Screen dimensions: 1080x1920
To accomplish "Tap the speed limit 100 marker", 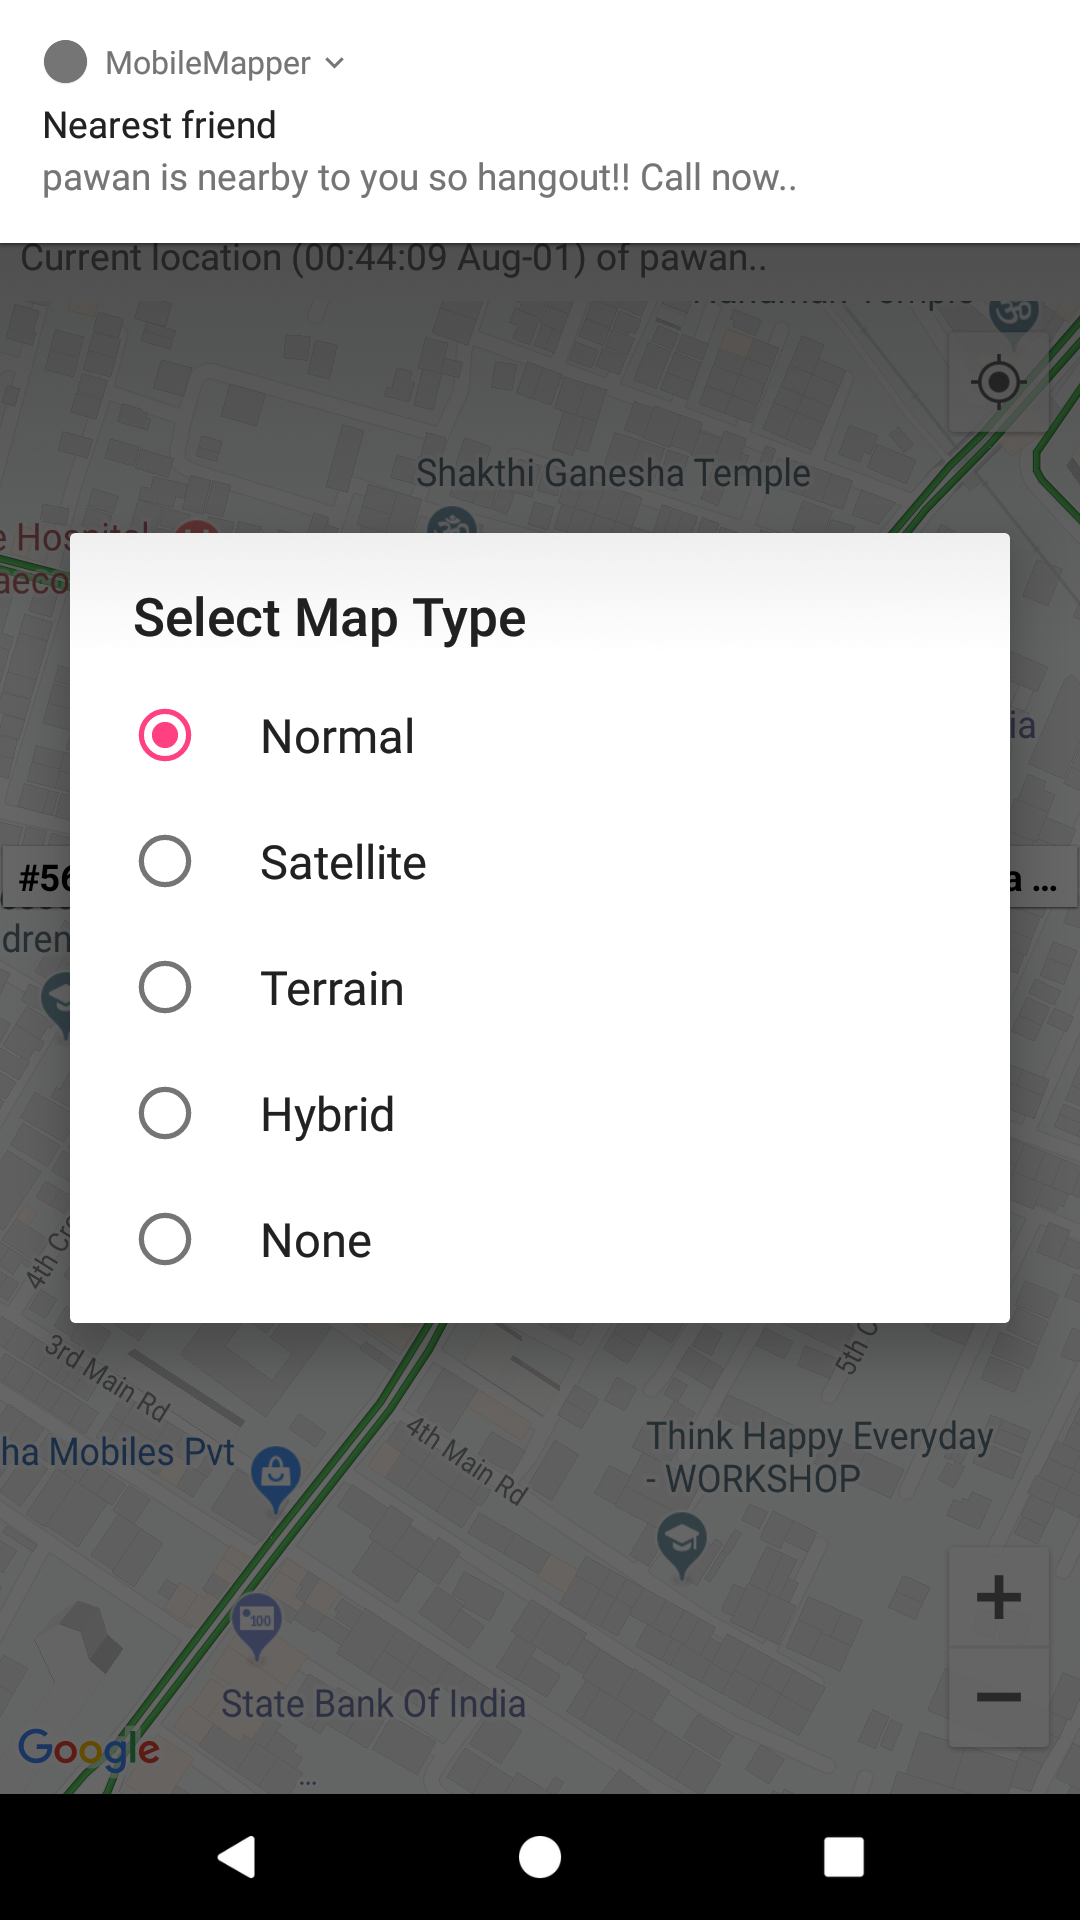I will (x=256, y=1620).
